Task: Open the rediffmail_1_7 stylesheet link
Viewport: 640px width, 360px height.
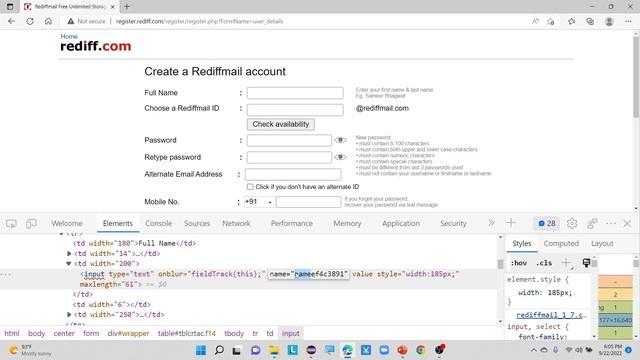Action: click(552, 315)
